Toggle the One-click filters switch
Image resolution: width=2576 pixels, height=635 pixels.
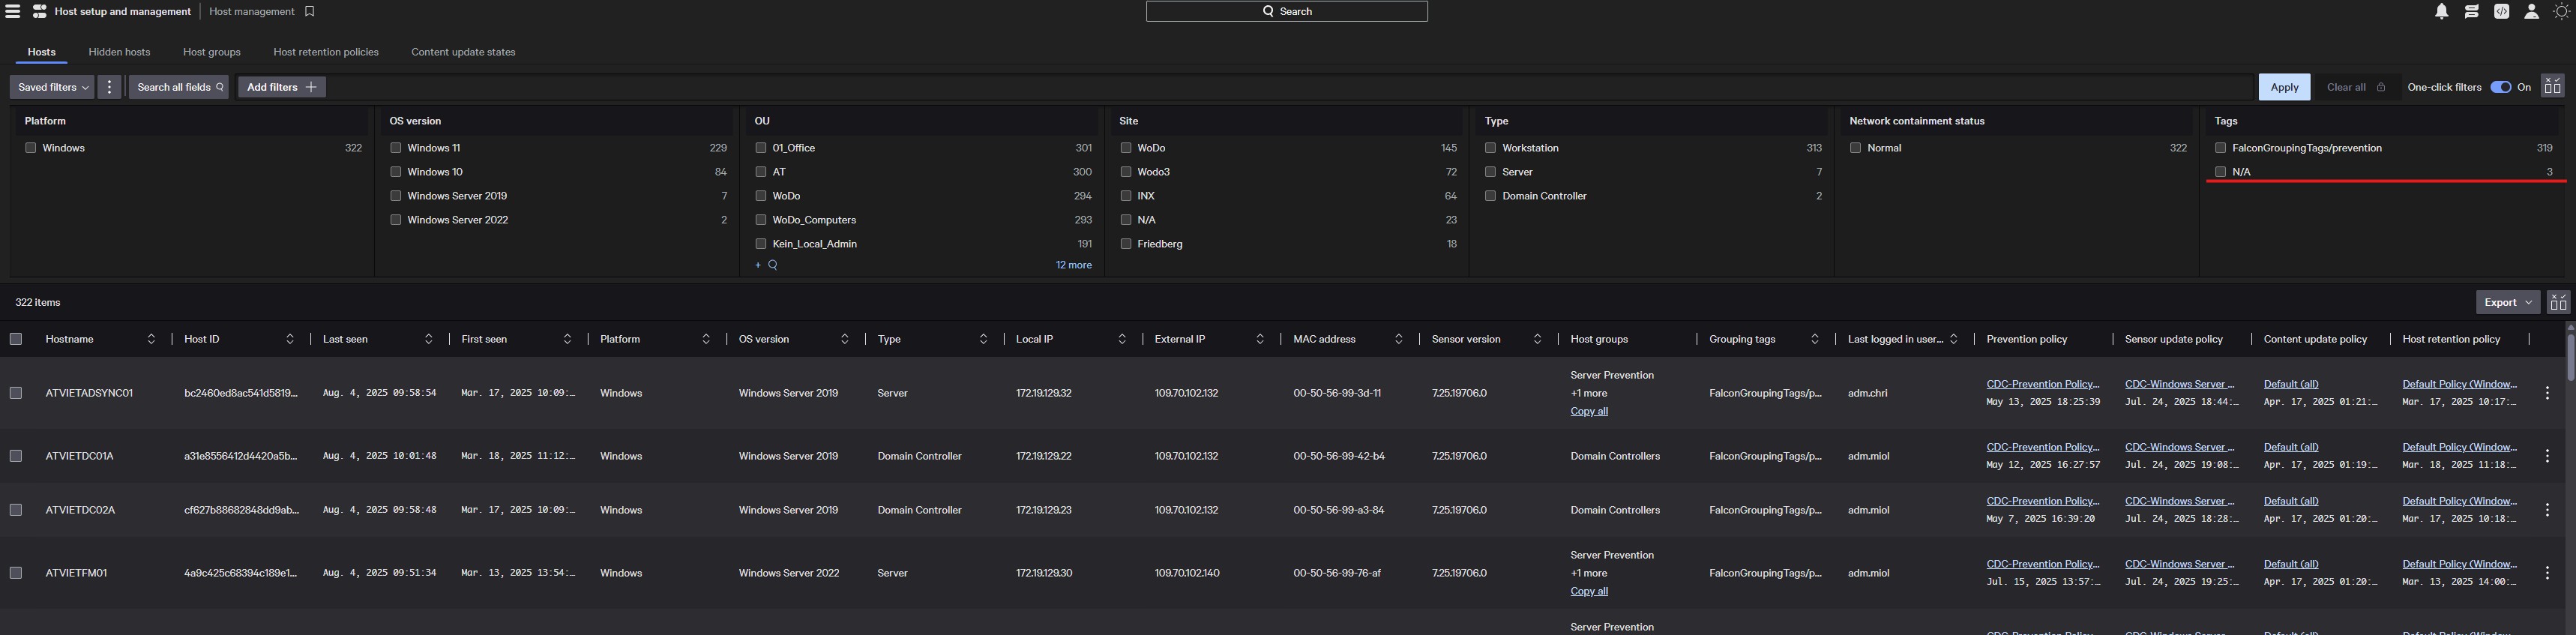click(x=2500, y=87)
